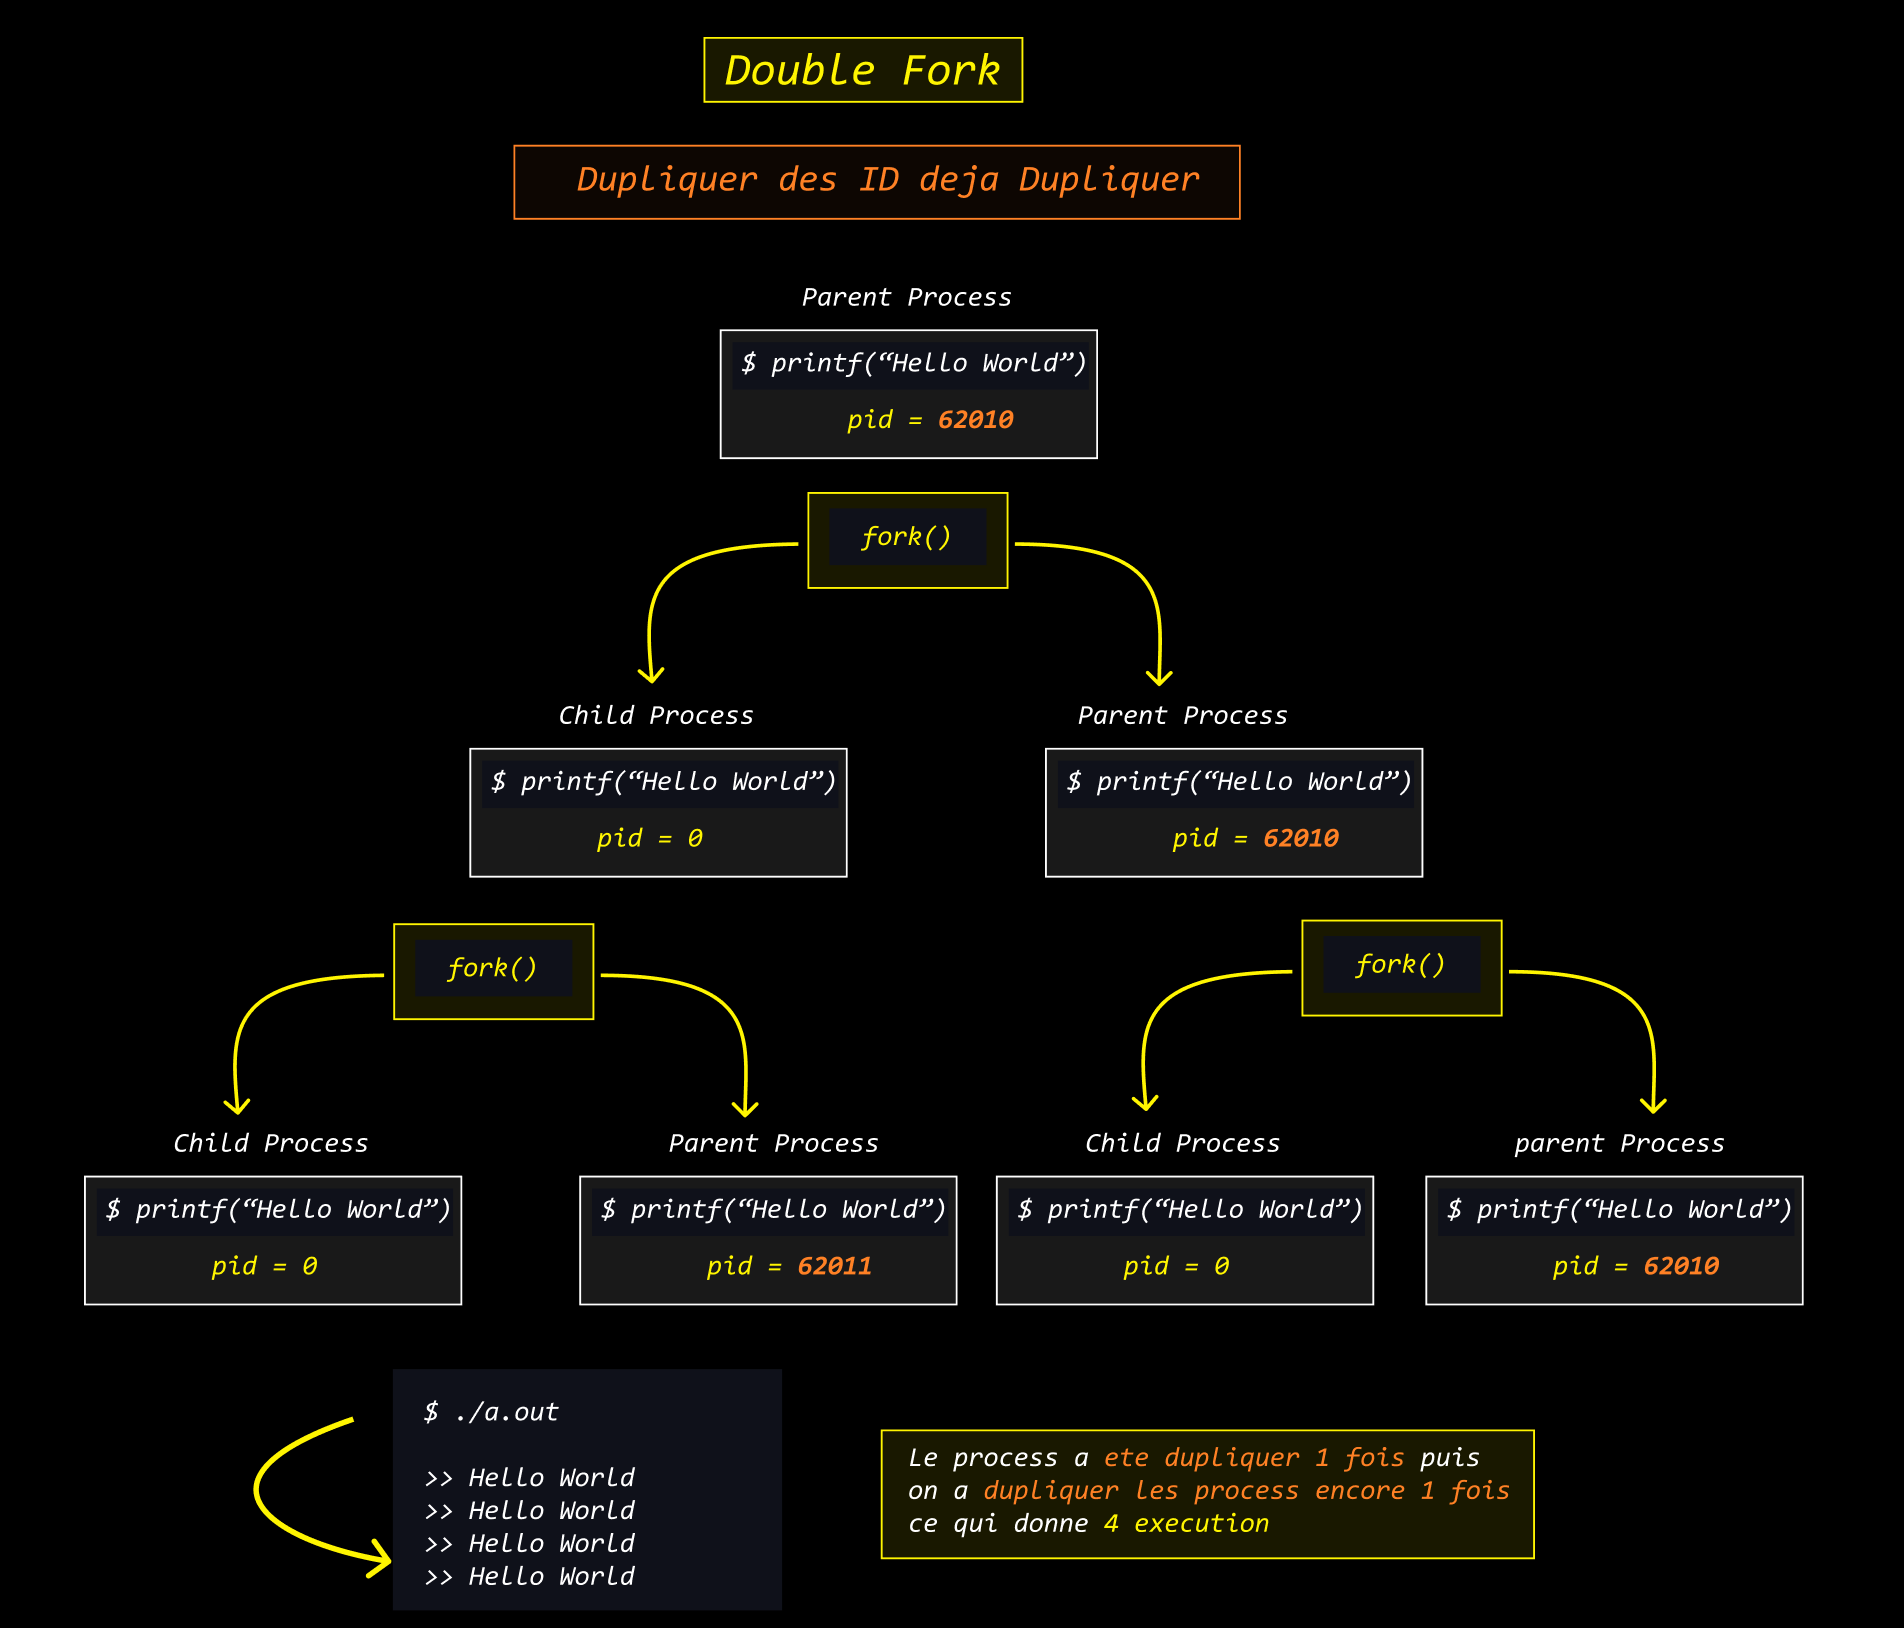Click "pid = 0" in the leftmost leaf box
The height and width of the screenshot is (1628, 1904).
(264, 1266)
